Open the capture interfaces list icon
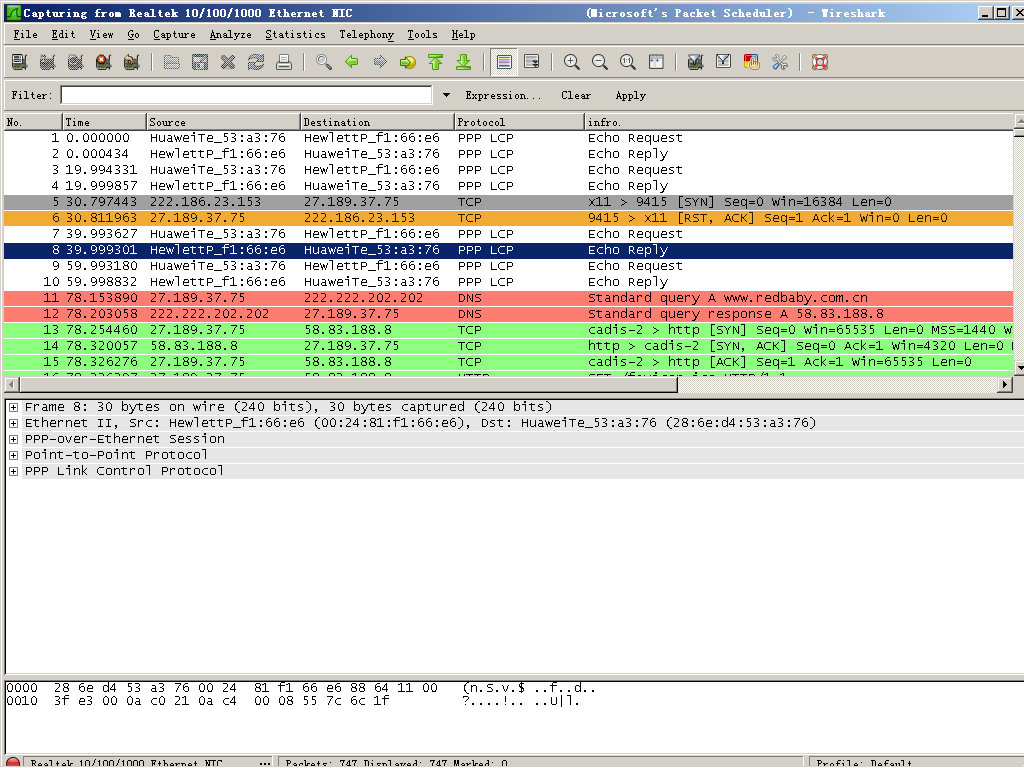Image resolution: width=1024 pixels, height=768 pixels. coord(20,62)
